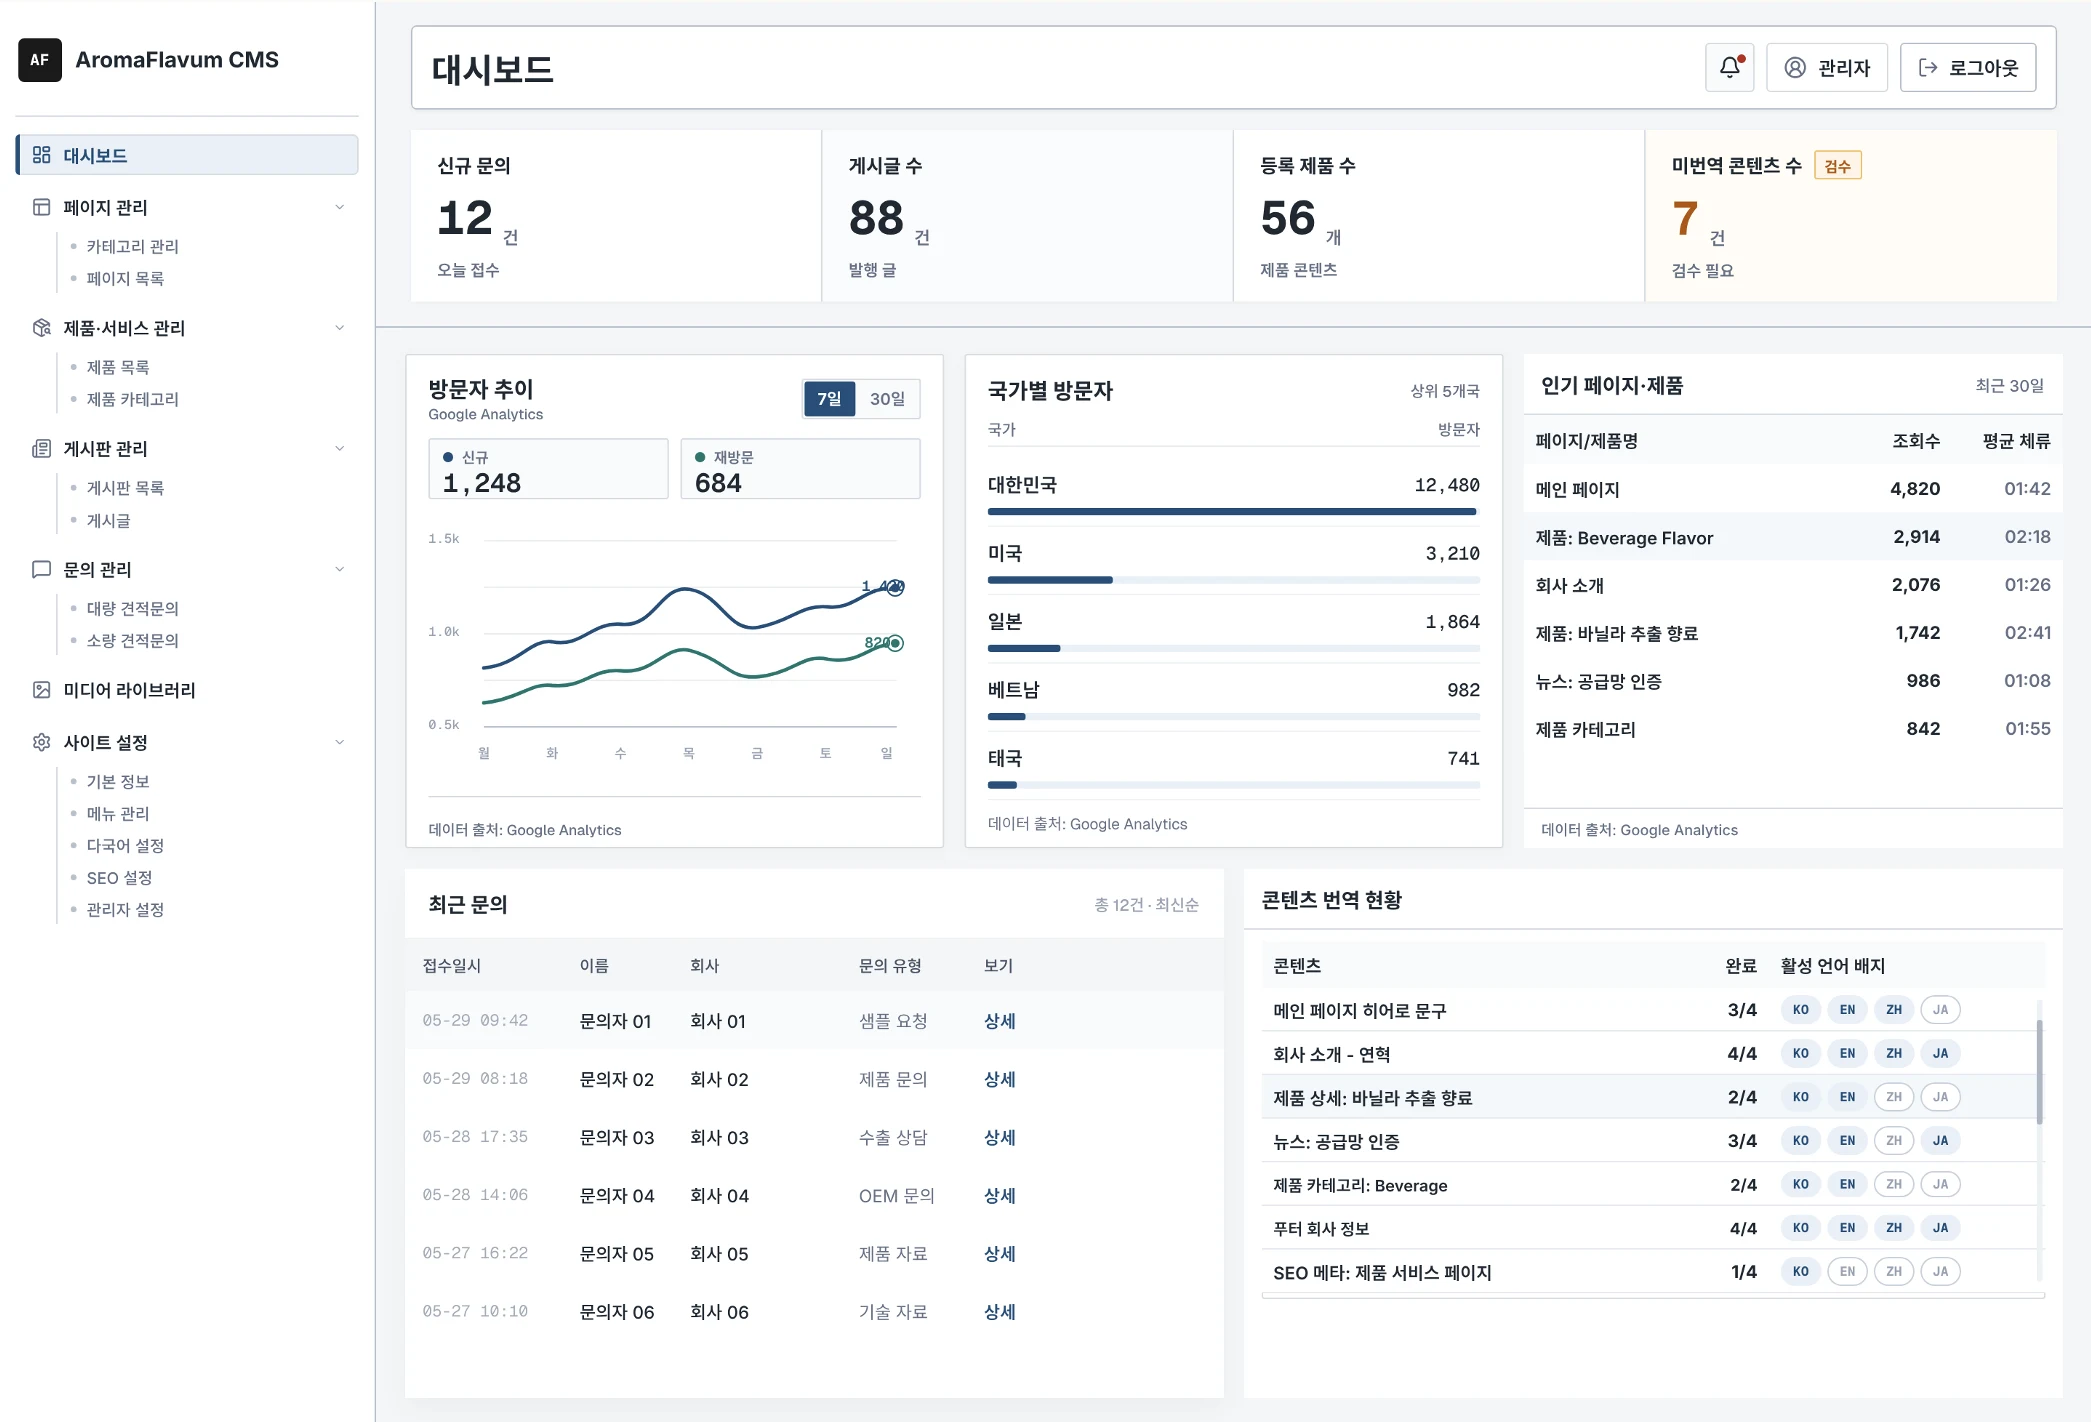Switch visitor trend to 30일
The height and width of the screenshot is (1422, 2091).
[887, 399]
